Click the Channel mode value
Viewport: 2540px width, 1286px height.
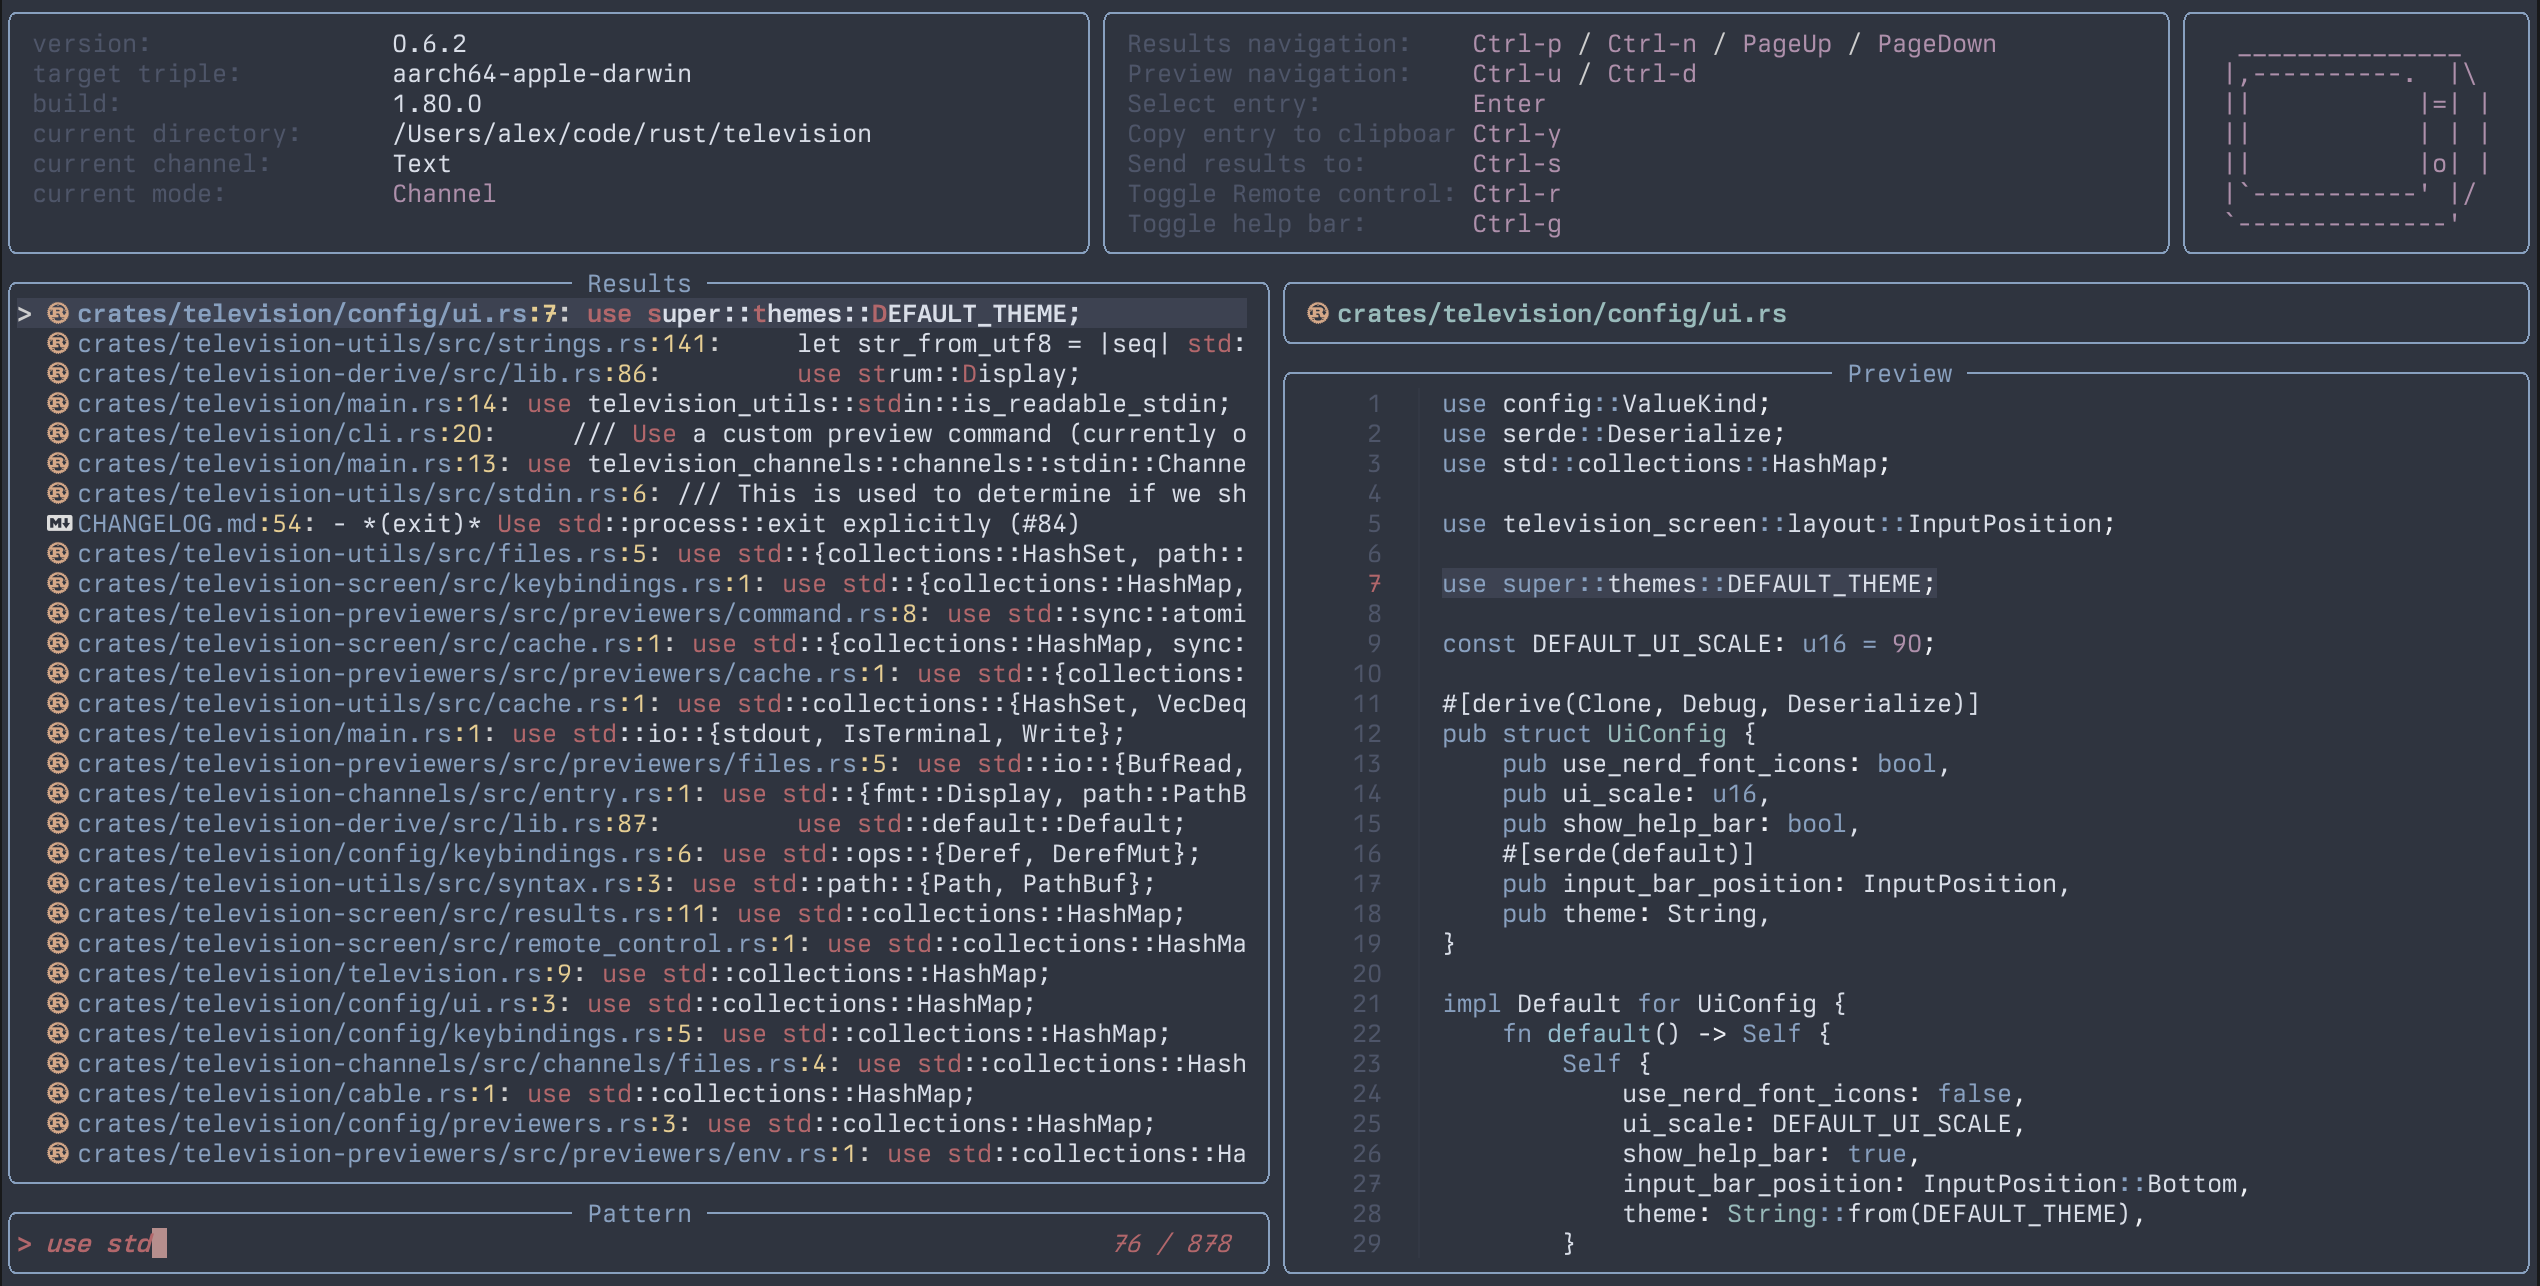pos(443,194)
